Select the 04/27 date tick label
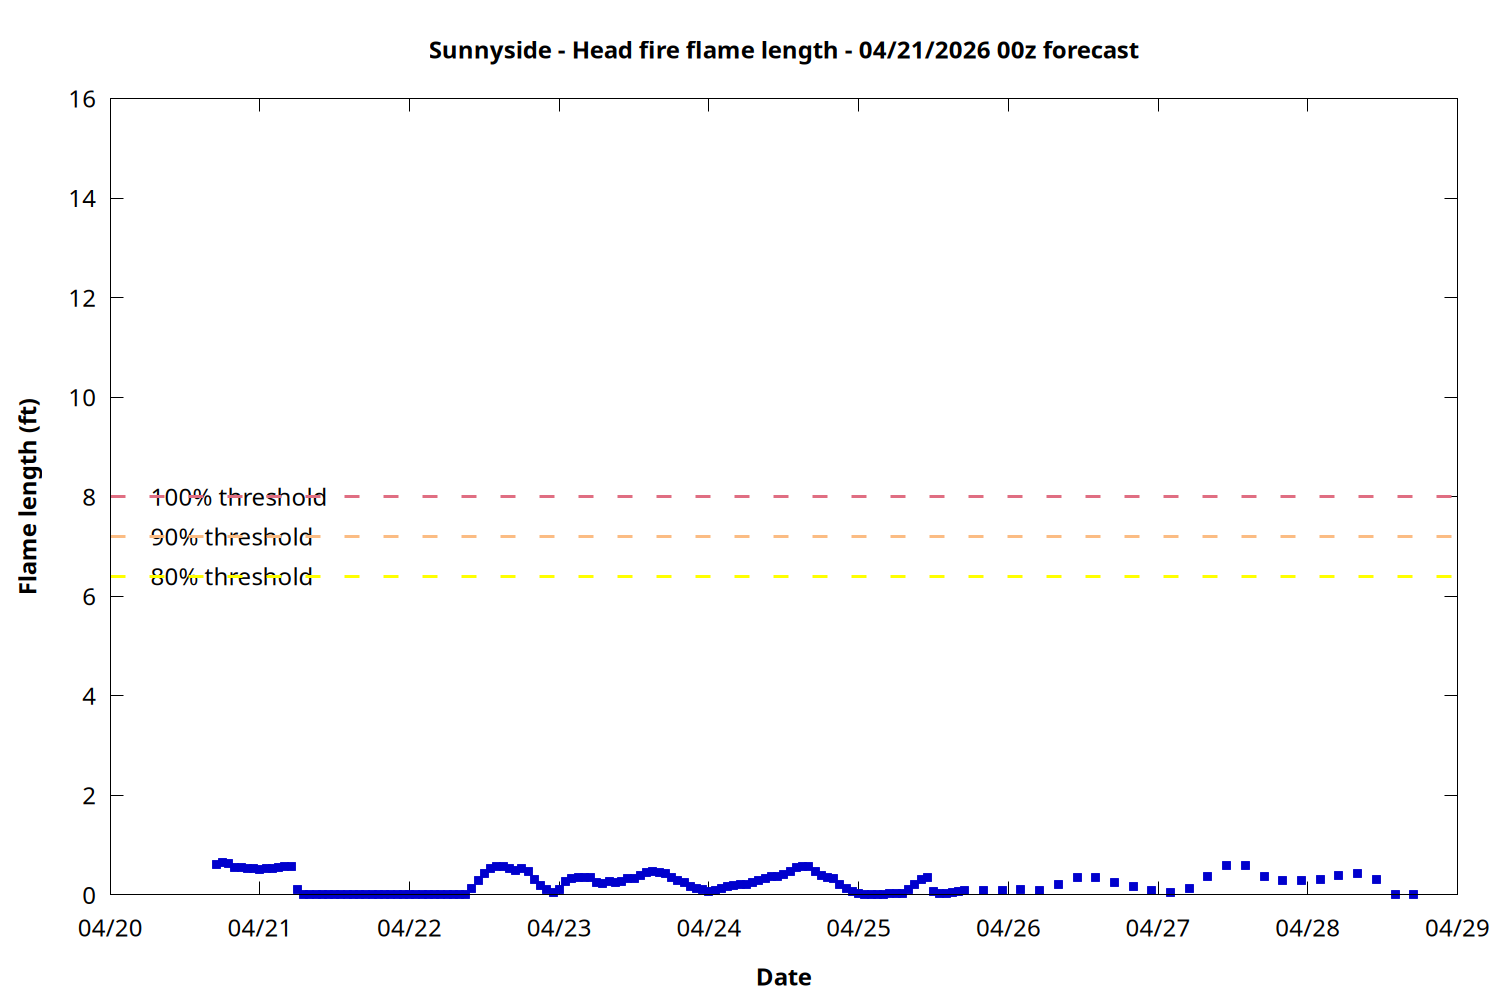Viewport: 1500px width, 1000px height. tap(1157, 928)
